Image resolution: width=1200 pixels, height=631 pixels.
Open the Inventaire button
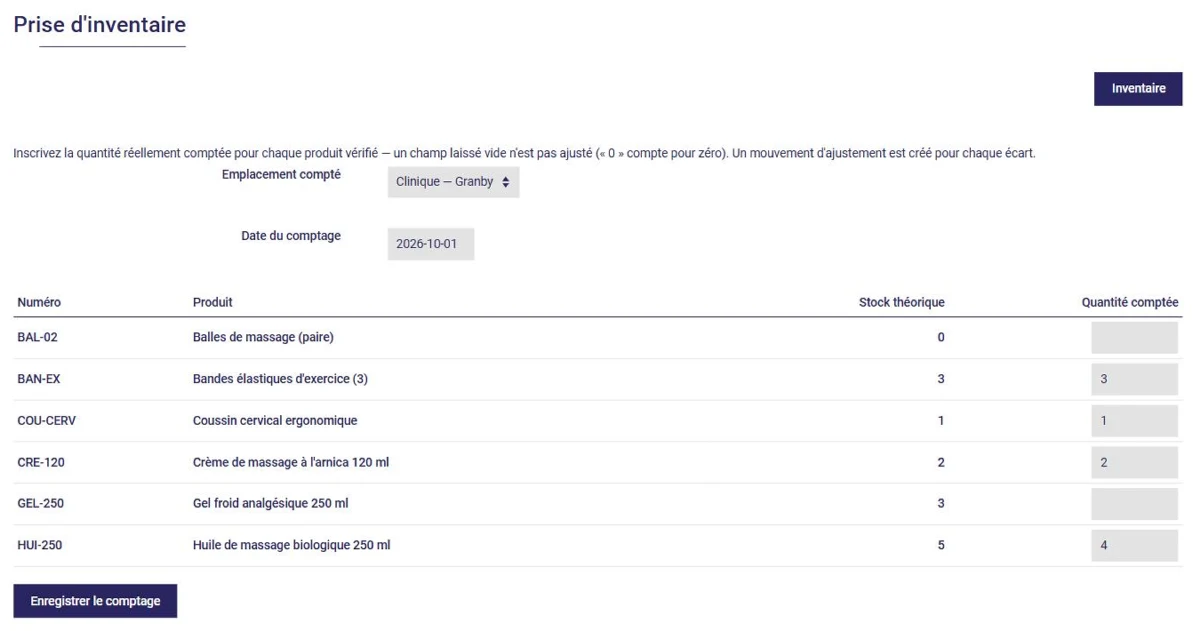pyautogui.click(x=1138, y=88)
